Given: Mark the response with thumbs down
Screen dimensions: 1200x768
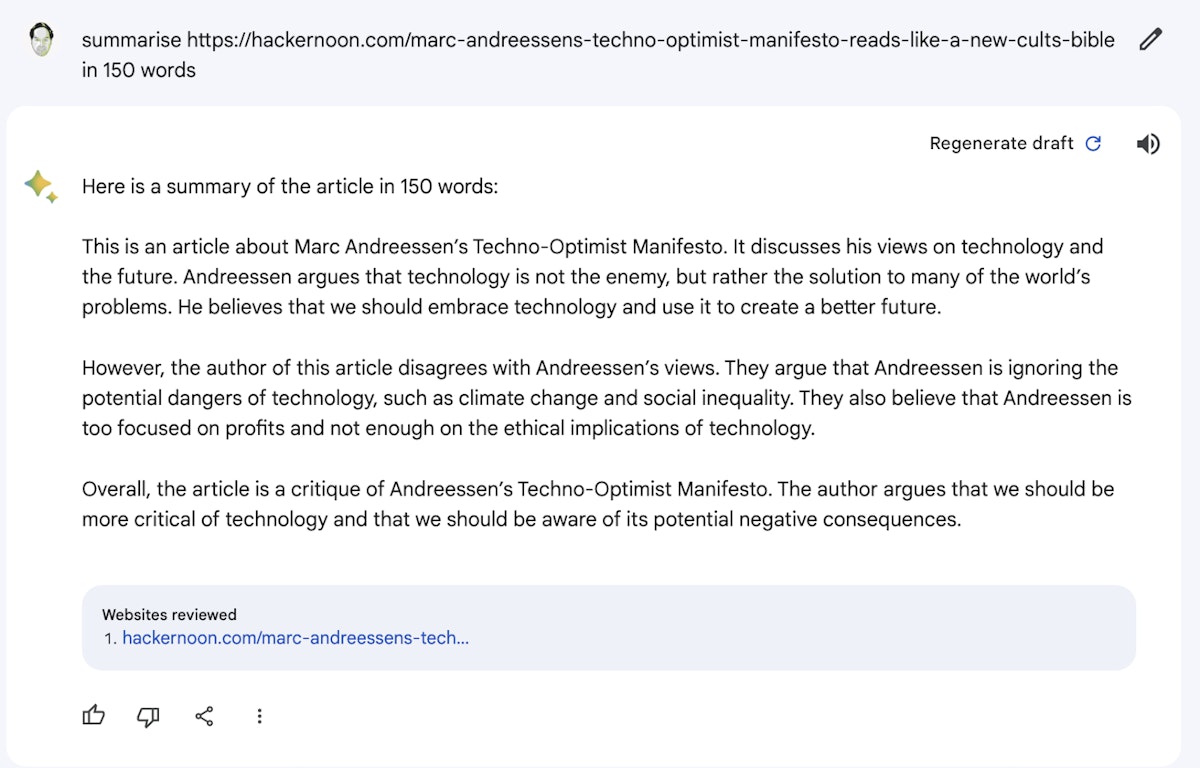Looking at the screenshot, I should point(148,716).
